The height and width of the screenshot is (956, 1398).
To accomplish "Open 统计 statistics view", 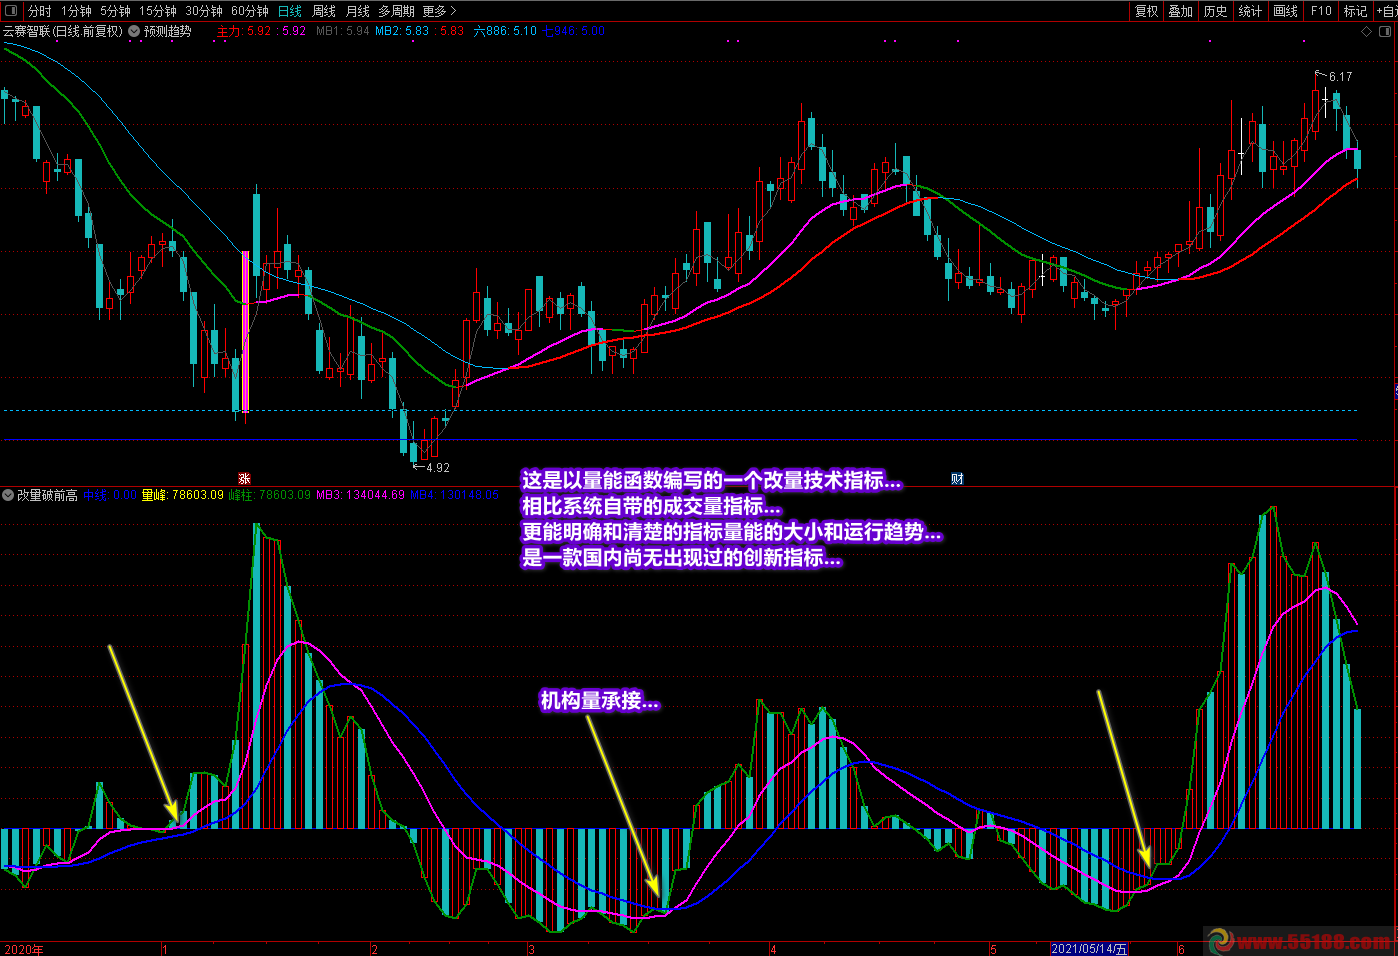I will click(x=1250, y=11).
